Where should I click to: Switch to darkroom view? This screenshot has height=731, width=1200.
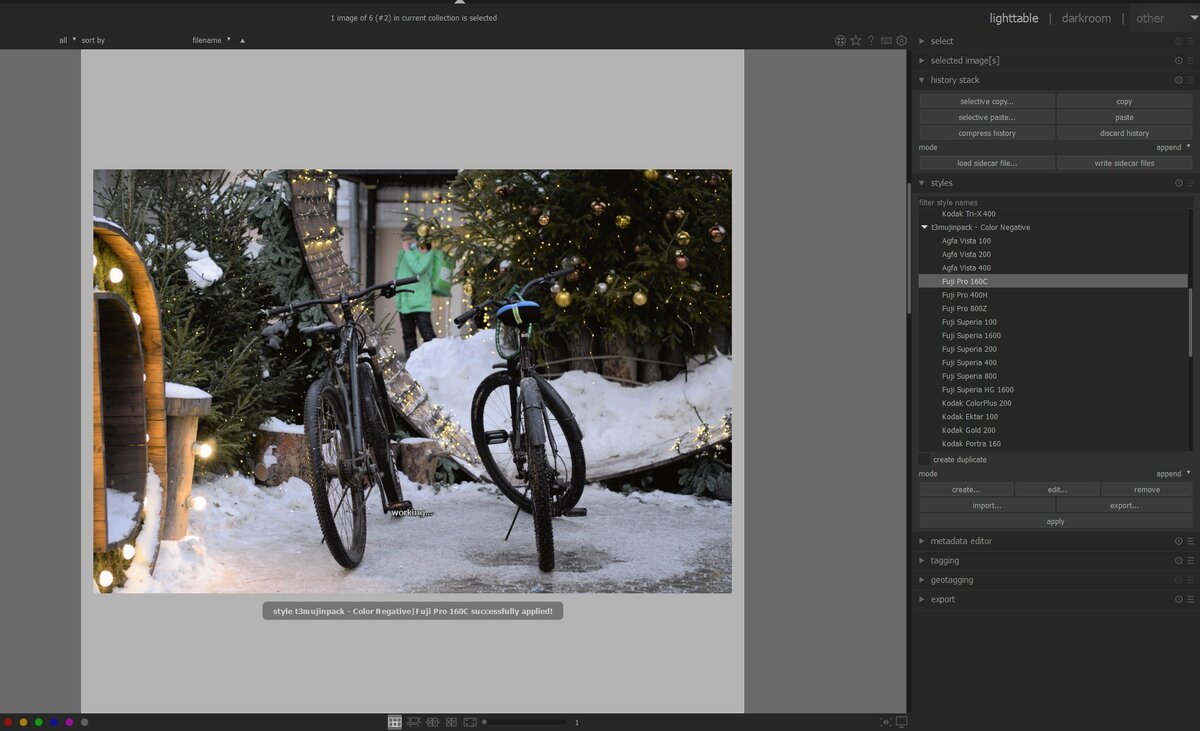[x=1086, y=18]
